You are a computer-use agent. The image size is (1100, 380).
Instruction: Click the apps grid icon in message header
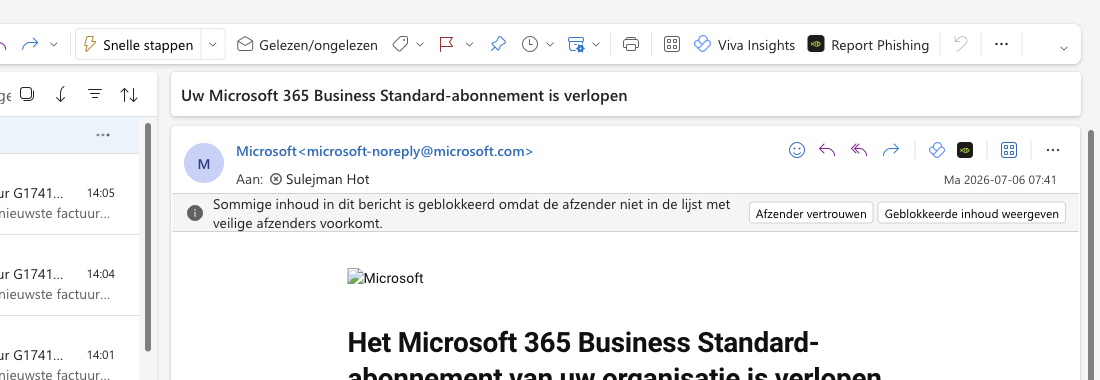pos(1009,150)
